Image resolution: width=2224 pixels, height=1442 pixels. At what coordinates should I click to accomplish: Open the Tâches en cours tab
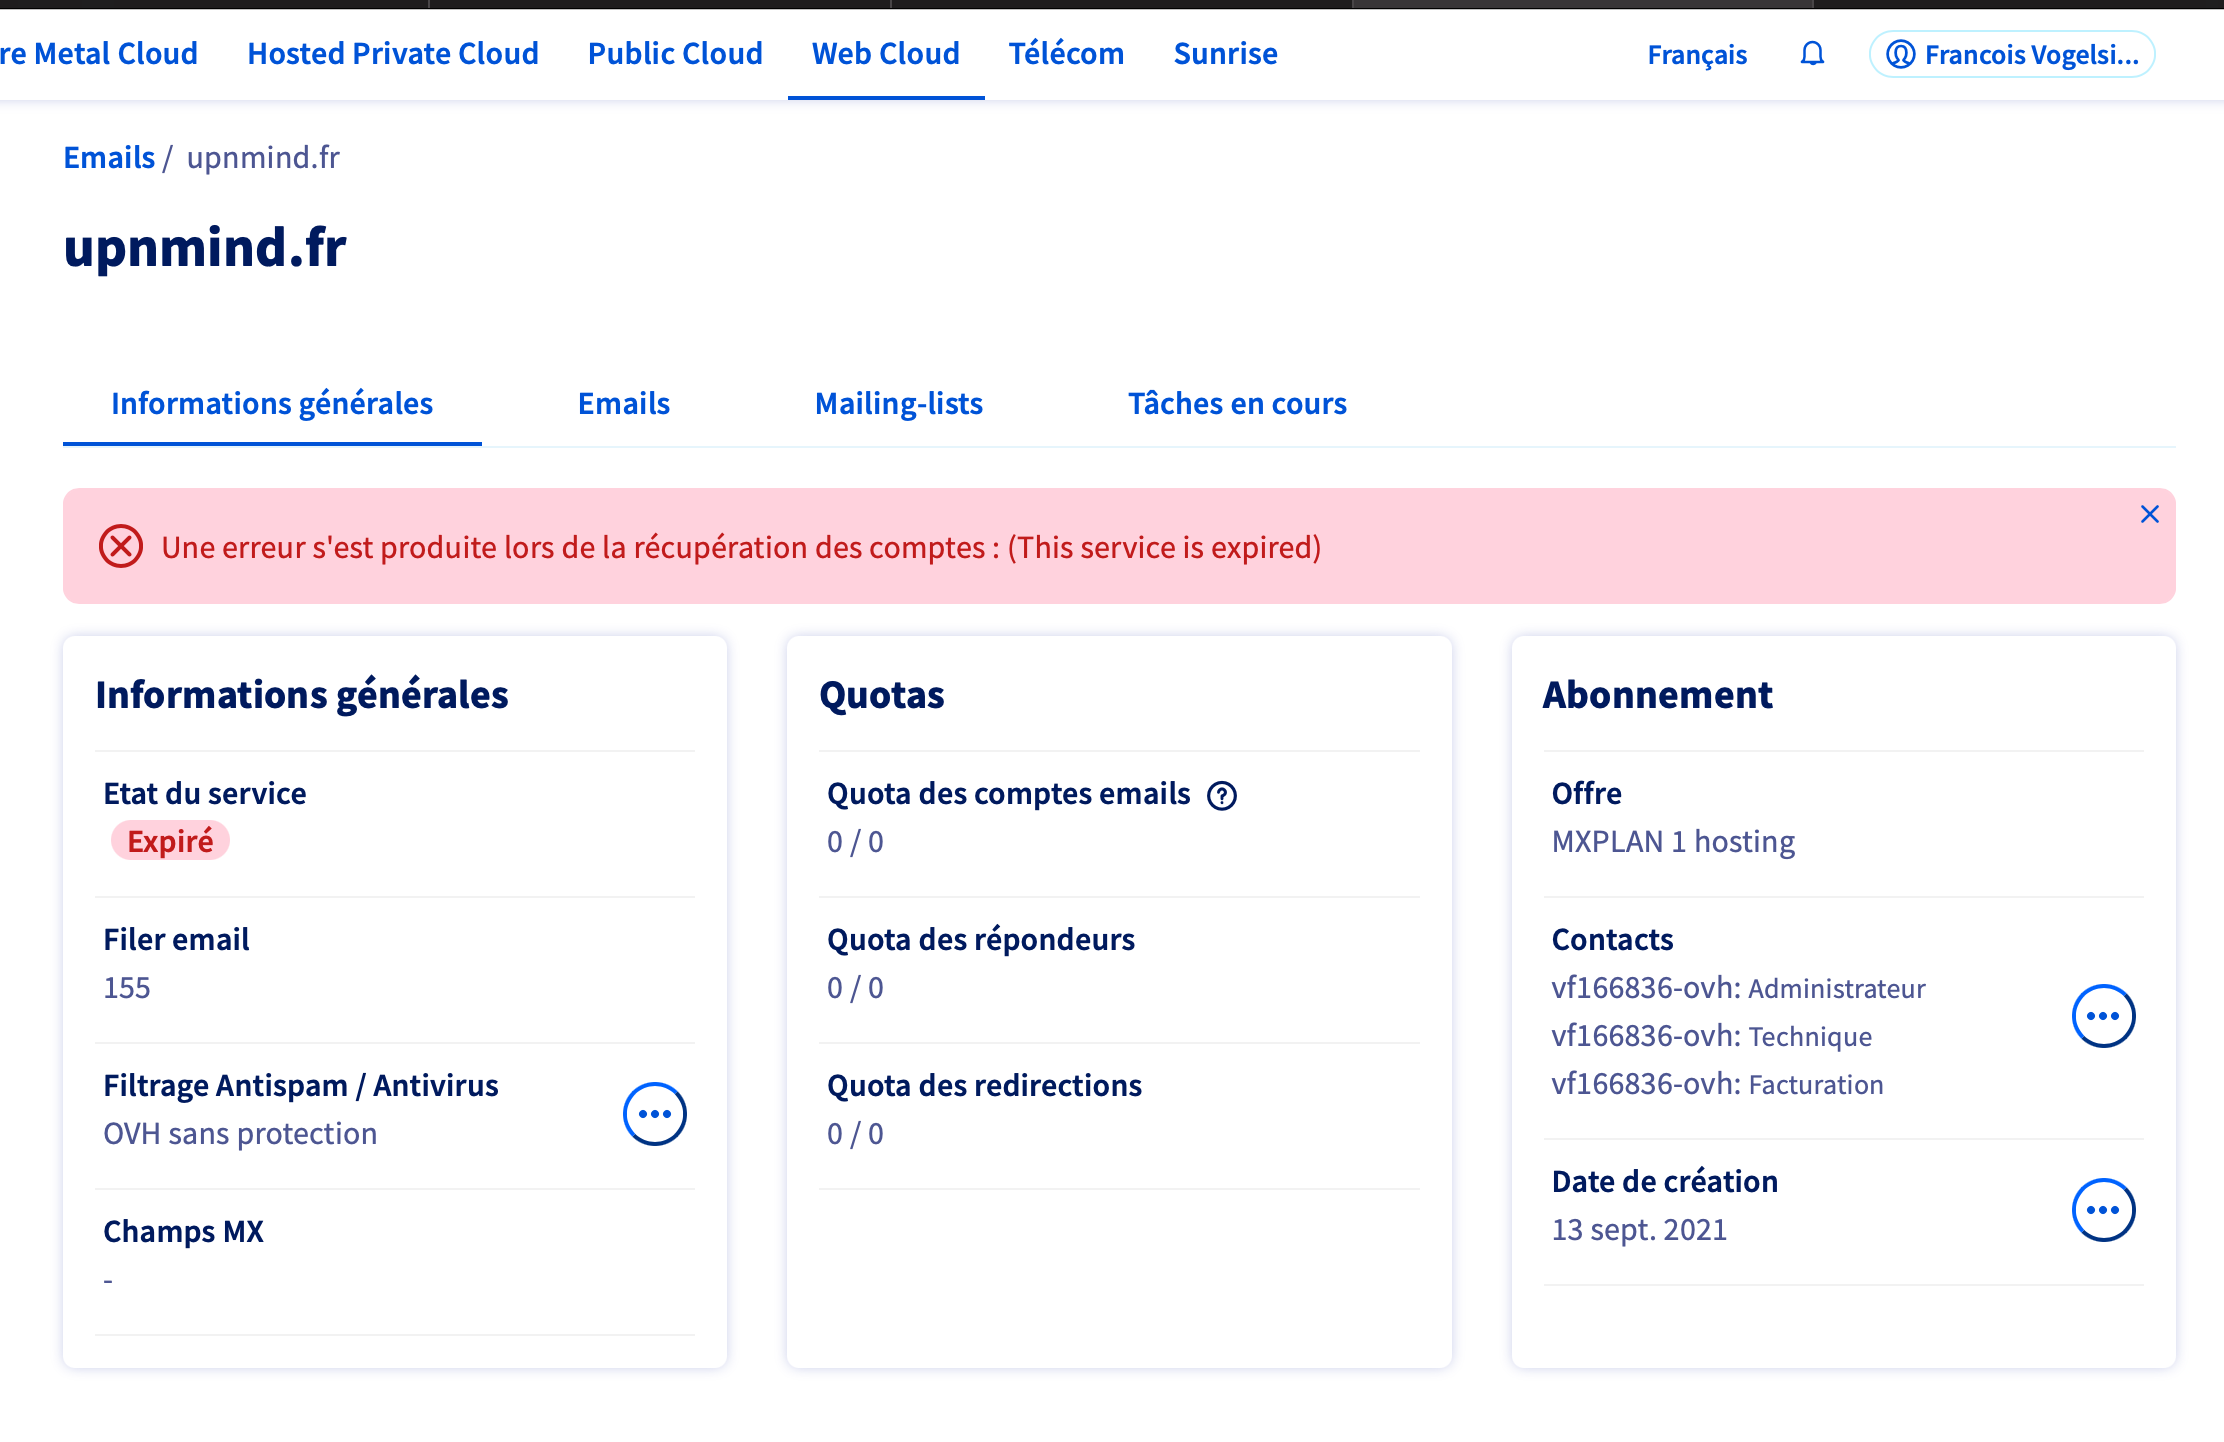pyautogui.click(x=1237, y=404)
